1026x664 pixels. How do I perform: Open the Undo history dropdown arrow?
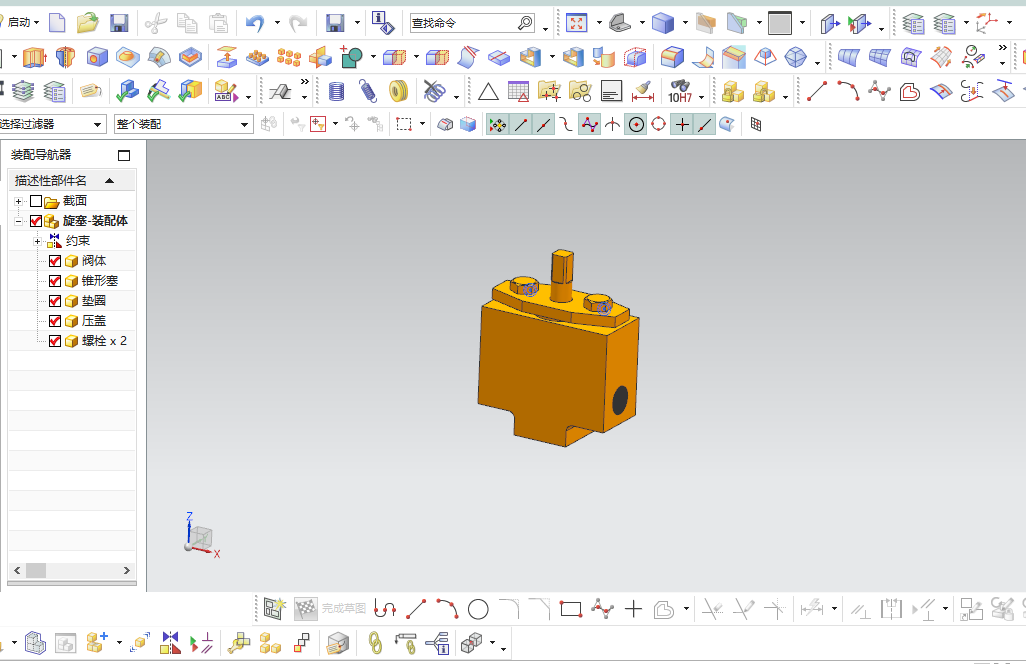[x=277, y=23]
